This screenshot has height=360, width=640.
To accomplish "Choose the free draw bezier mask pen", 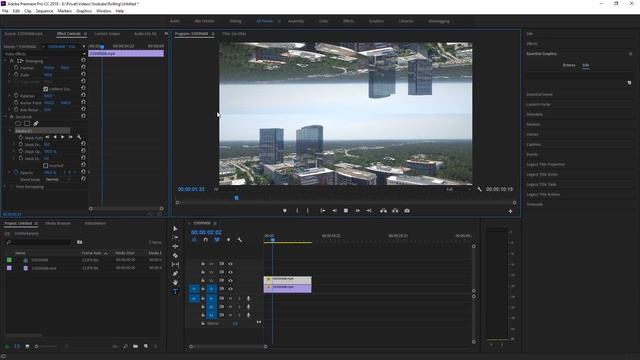I will [x=36, y=123].
